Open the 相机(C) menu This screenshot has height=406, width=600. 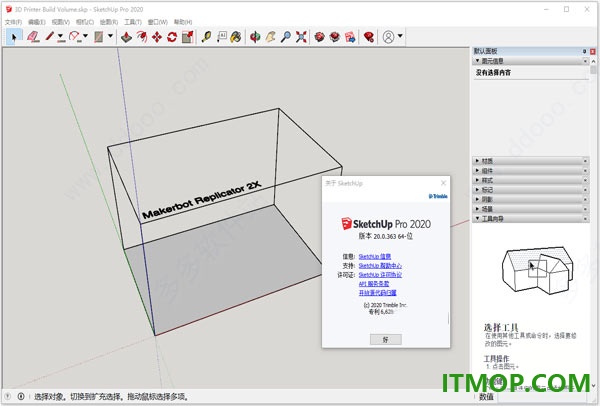[x=85, y=22]
